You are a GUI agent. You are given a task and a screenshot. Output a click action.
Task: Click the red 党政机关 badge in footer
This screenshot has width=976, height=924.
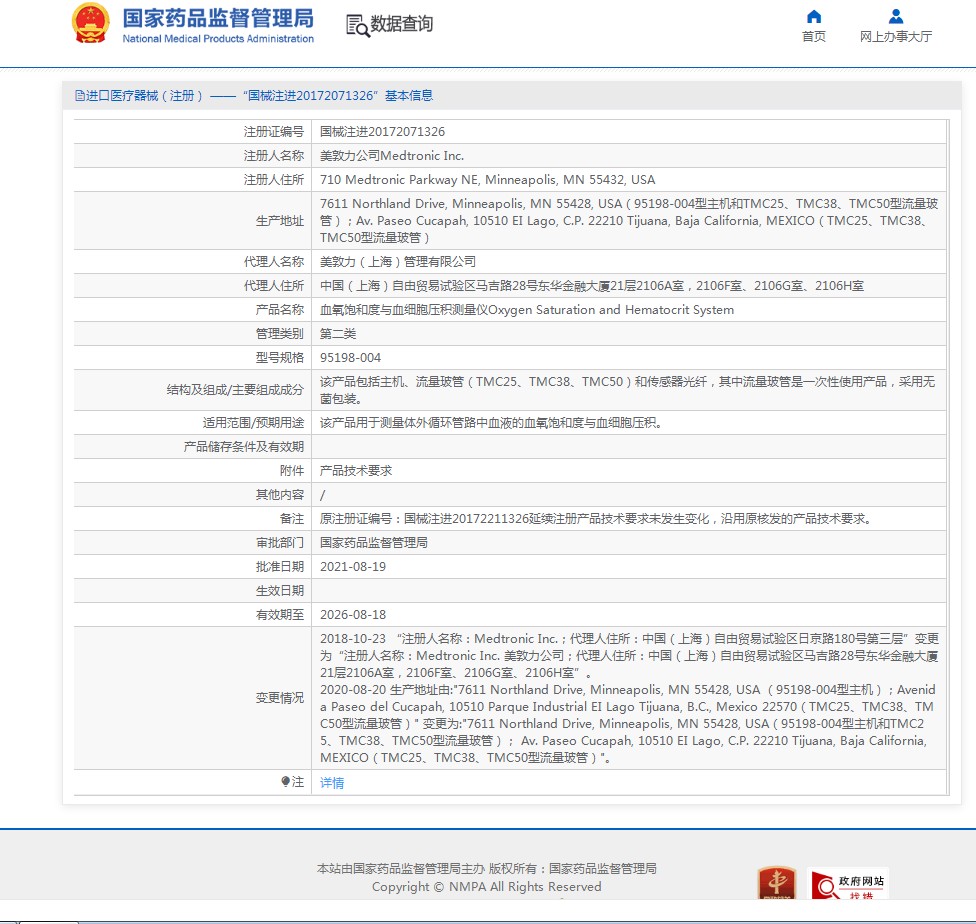tap(776, 883)
